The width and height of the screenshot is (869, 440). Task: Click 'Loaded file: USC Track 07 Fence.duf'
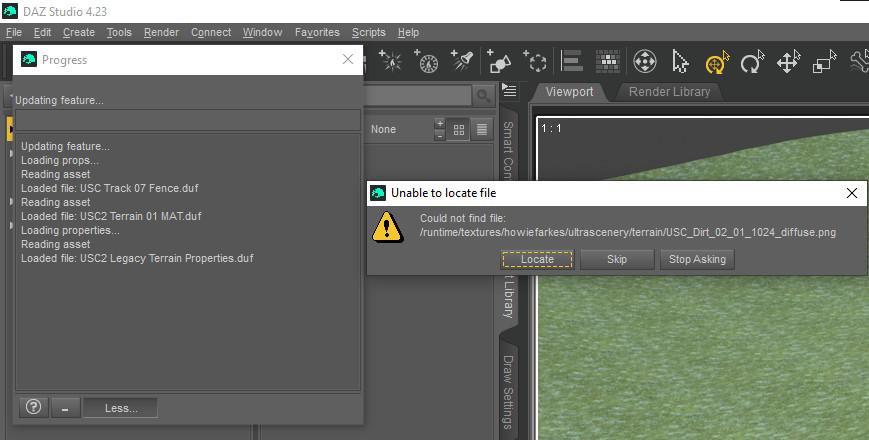110,188
